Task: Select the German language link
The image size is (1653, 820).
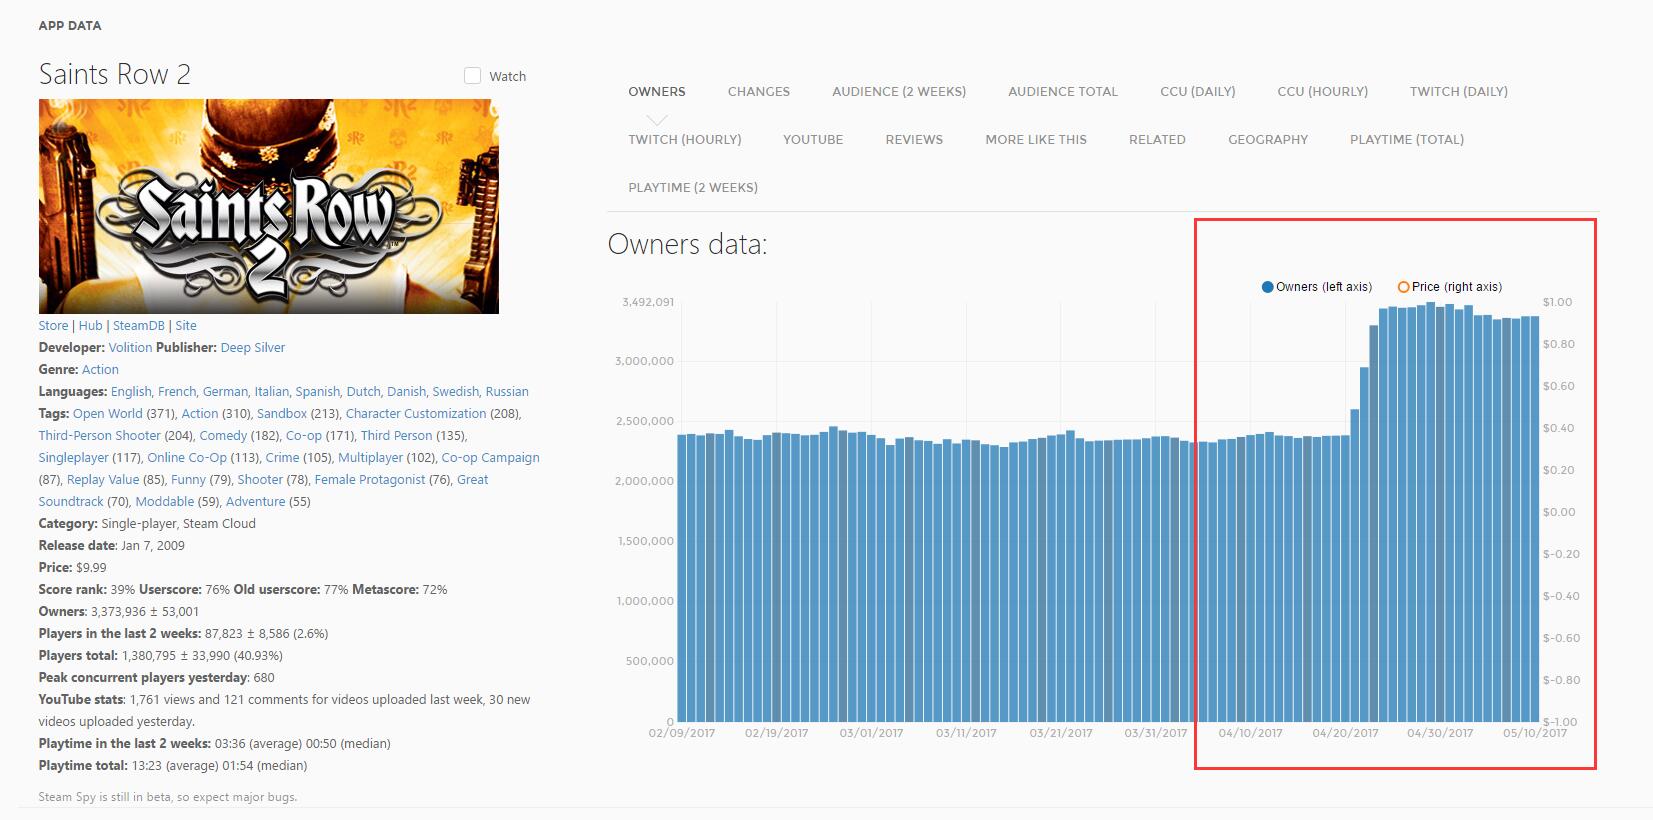Action: coord(225,391)
